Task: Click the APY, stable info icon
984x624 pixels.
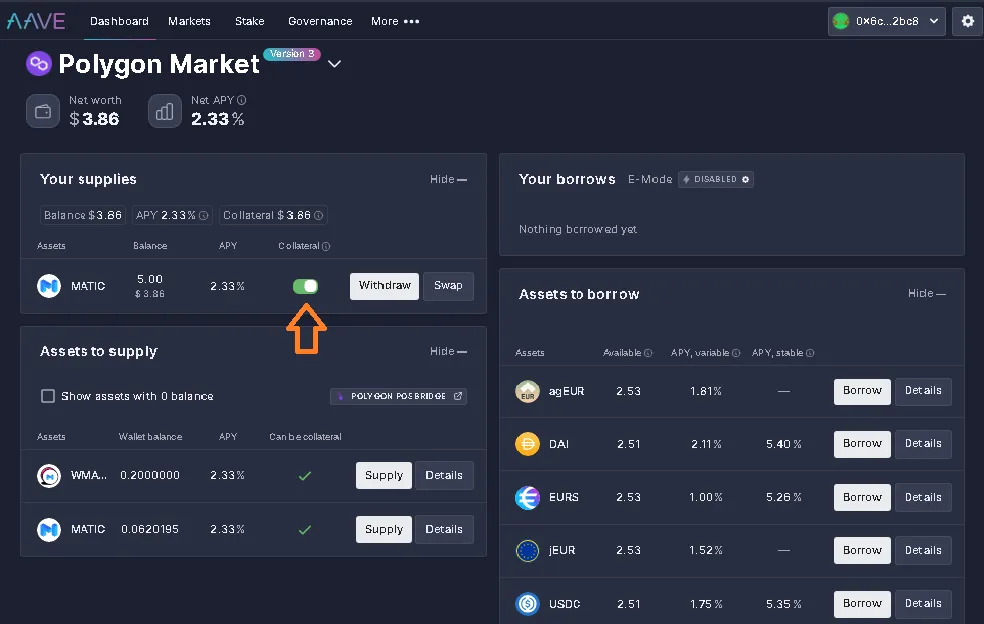Action: coord(810,353)
